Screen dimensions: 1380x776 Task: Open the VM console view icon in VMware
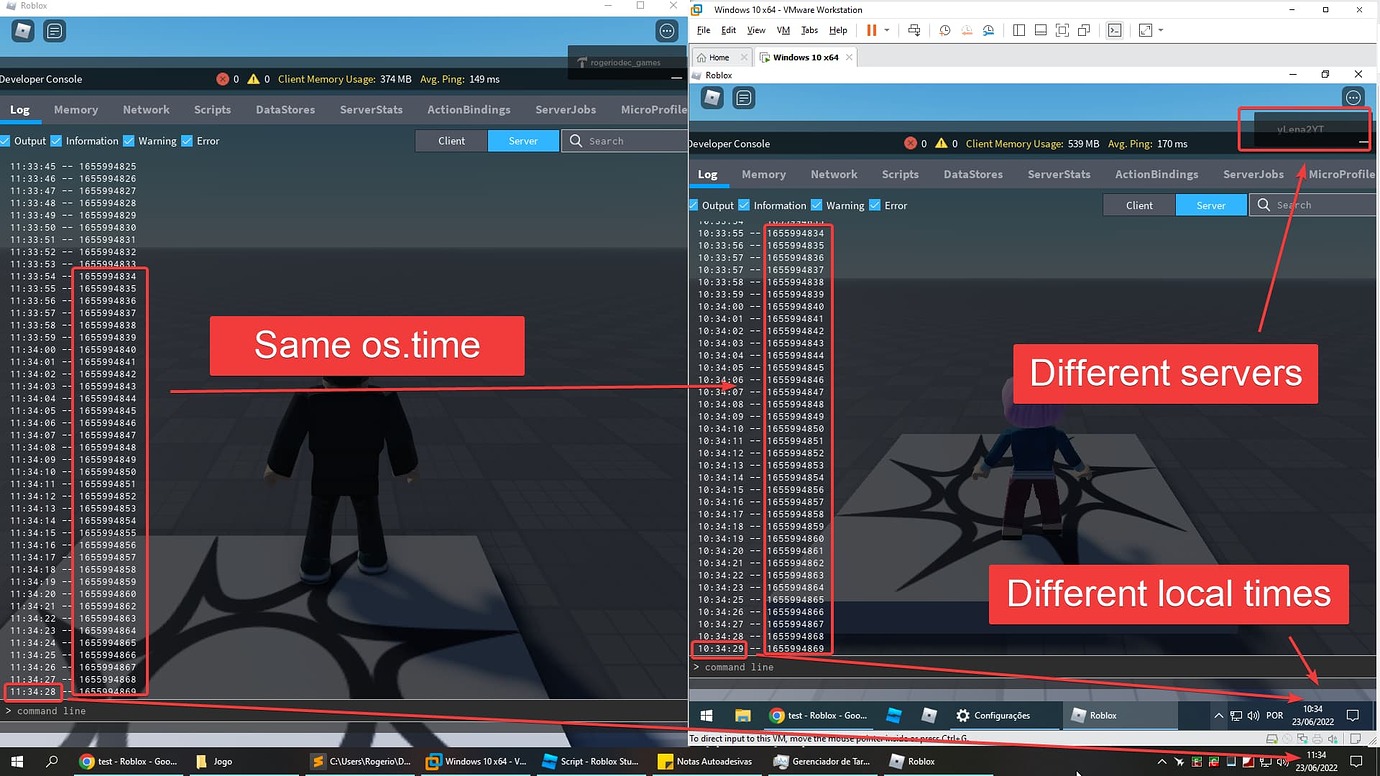click(1113, 30)
